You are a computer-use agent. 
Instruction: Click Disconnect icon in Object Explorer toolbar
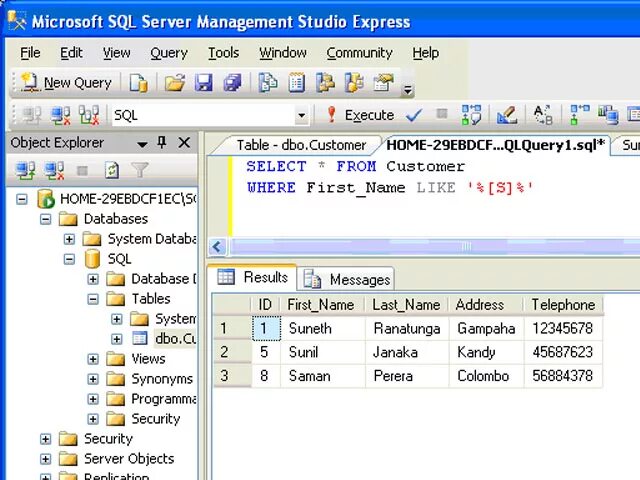55,171
